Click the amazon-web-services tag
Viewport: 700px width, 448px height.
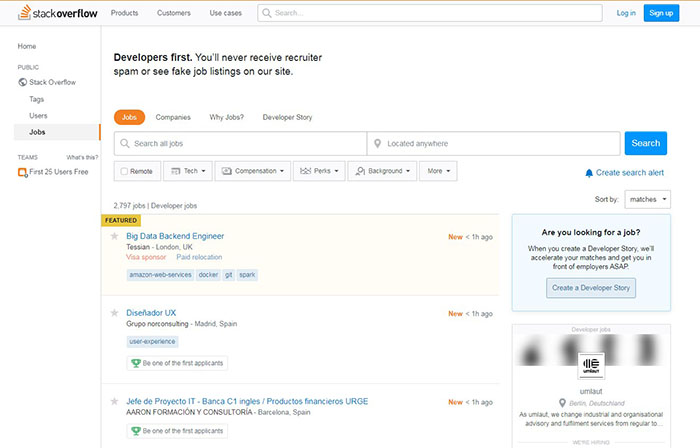pos(160,275)
